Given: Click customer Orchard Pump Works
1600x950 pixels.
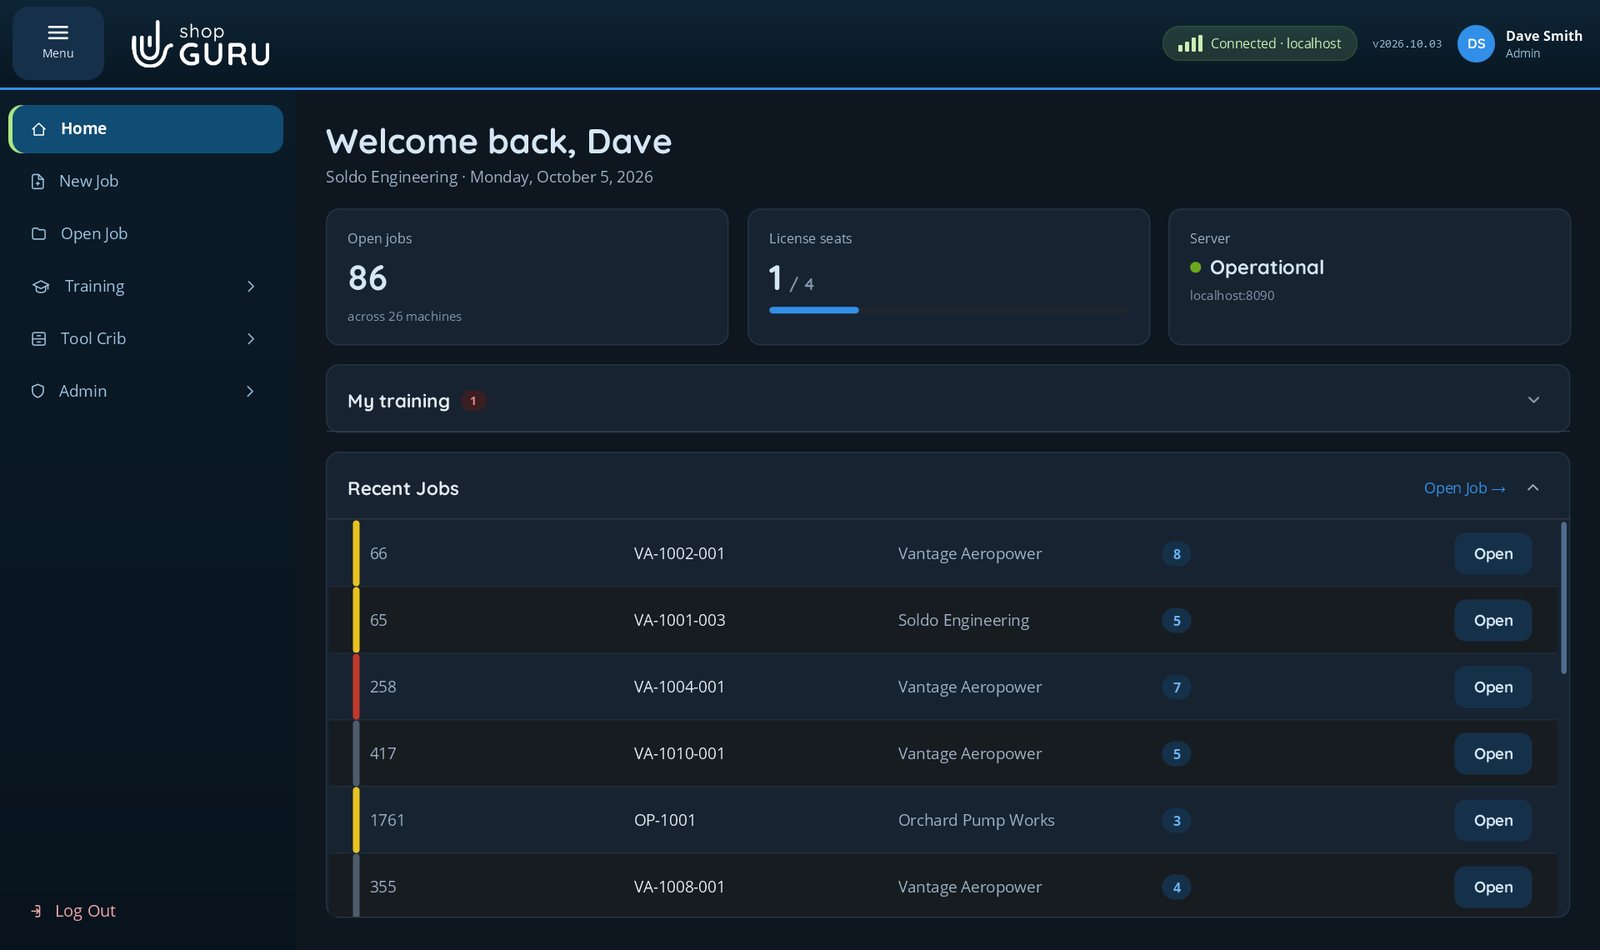Looking at the screenshot, I should tap(976, 821).
